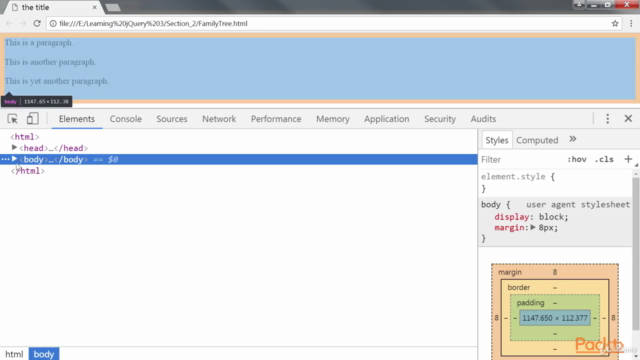Click box model content size 1147.650 × 112.377

coord(555,318)
